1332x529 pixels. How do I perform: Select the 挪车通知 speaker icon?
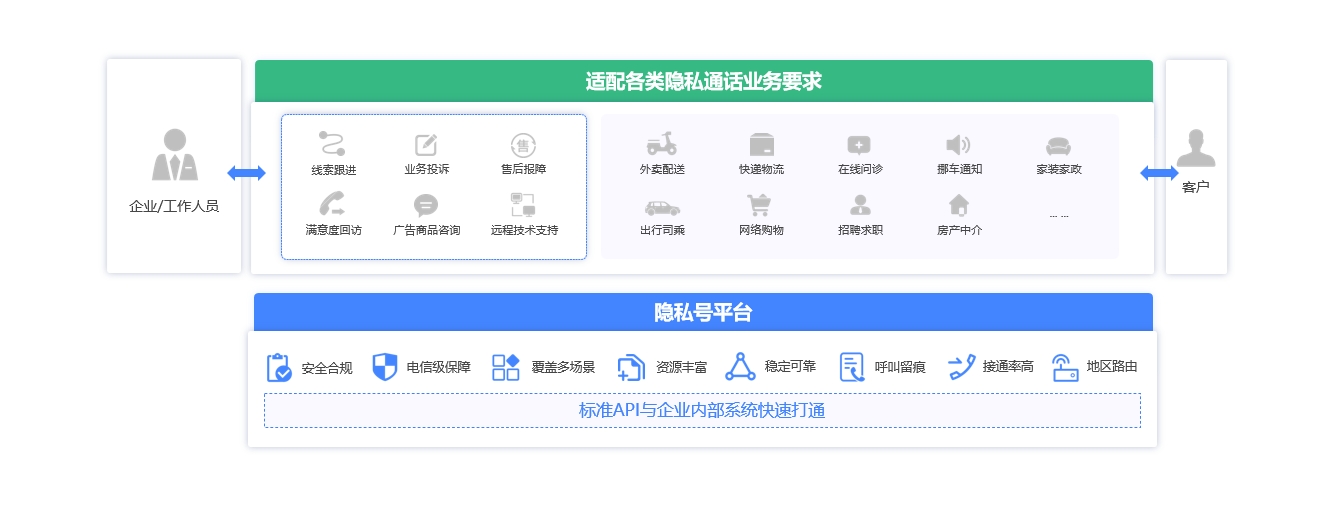pyautogui.click(x=958, y=144)
